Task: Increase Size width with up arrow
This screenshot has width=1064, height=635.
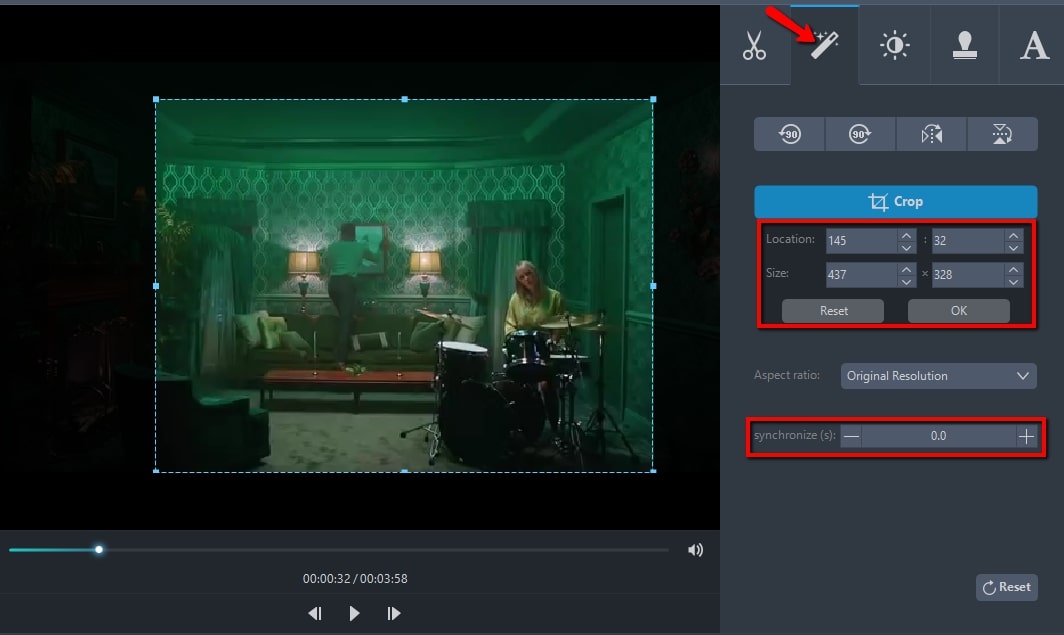Action: (x=907, y=269)
